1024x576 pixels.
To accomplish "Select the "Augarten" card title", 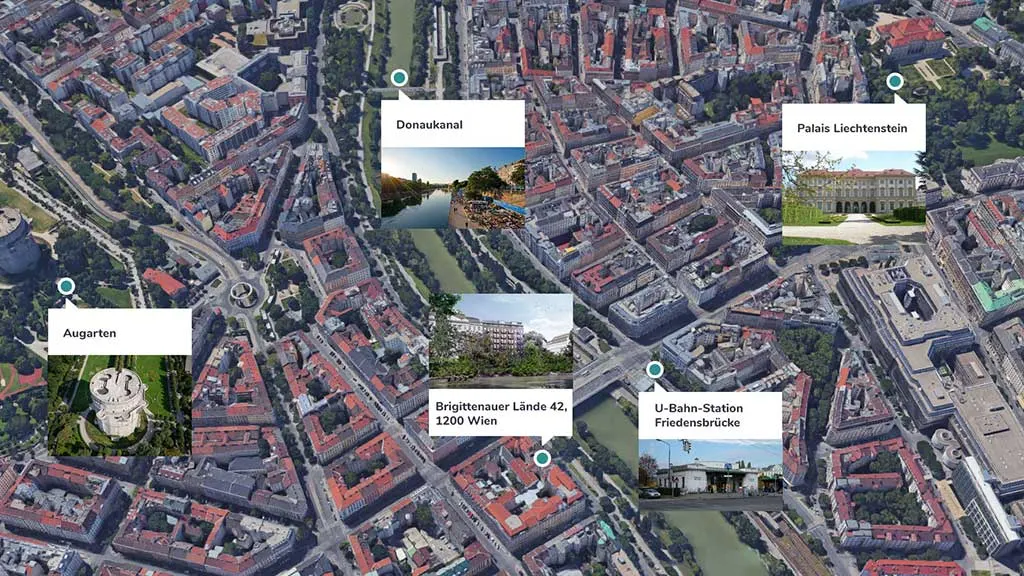I will point(90,332).
